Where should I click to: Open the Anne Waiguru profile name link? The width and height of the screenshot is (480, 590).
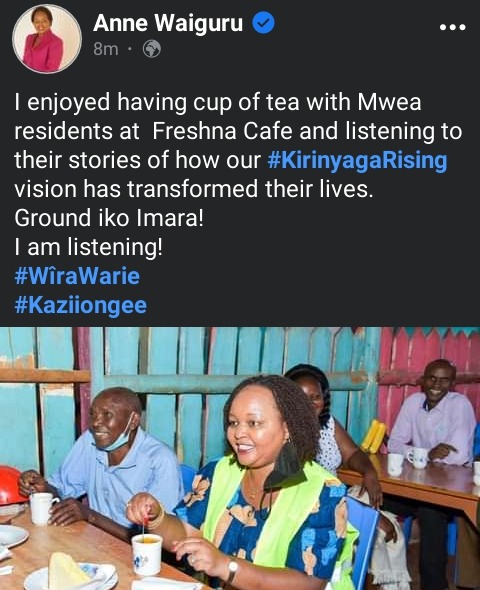[168, 23]
